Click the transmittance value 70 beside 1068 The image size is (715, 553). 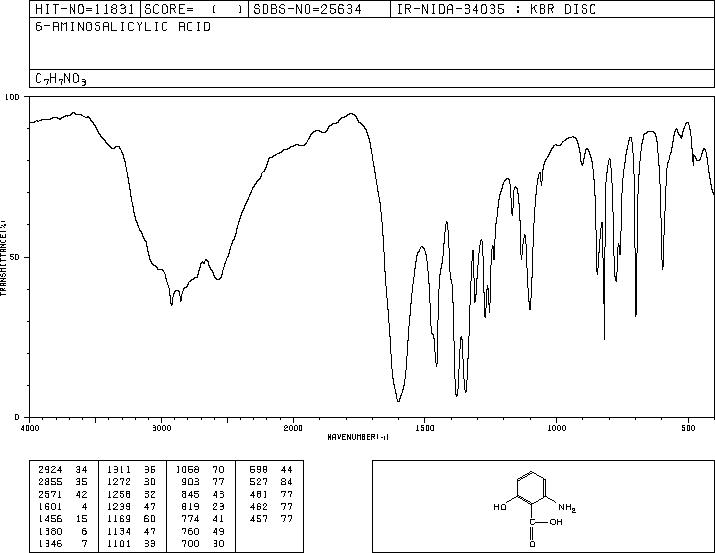coord(218,470)
